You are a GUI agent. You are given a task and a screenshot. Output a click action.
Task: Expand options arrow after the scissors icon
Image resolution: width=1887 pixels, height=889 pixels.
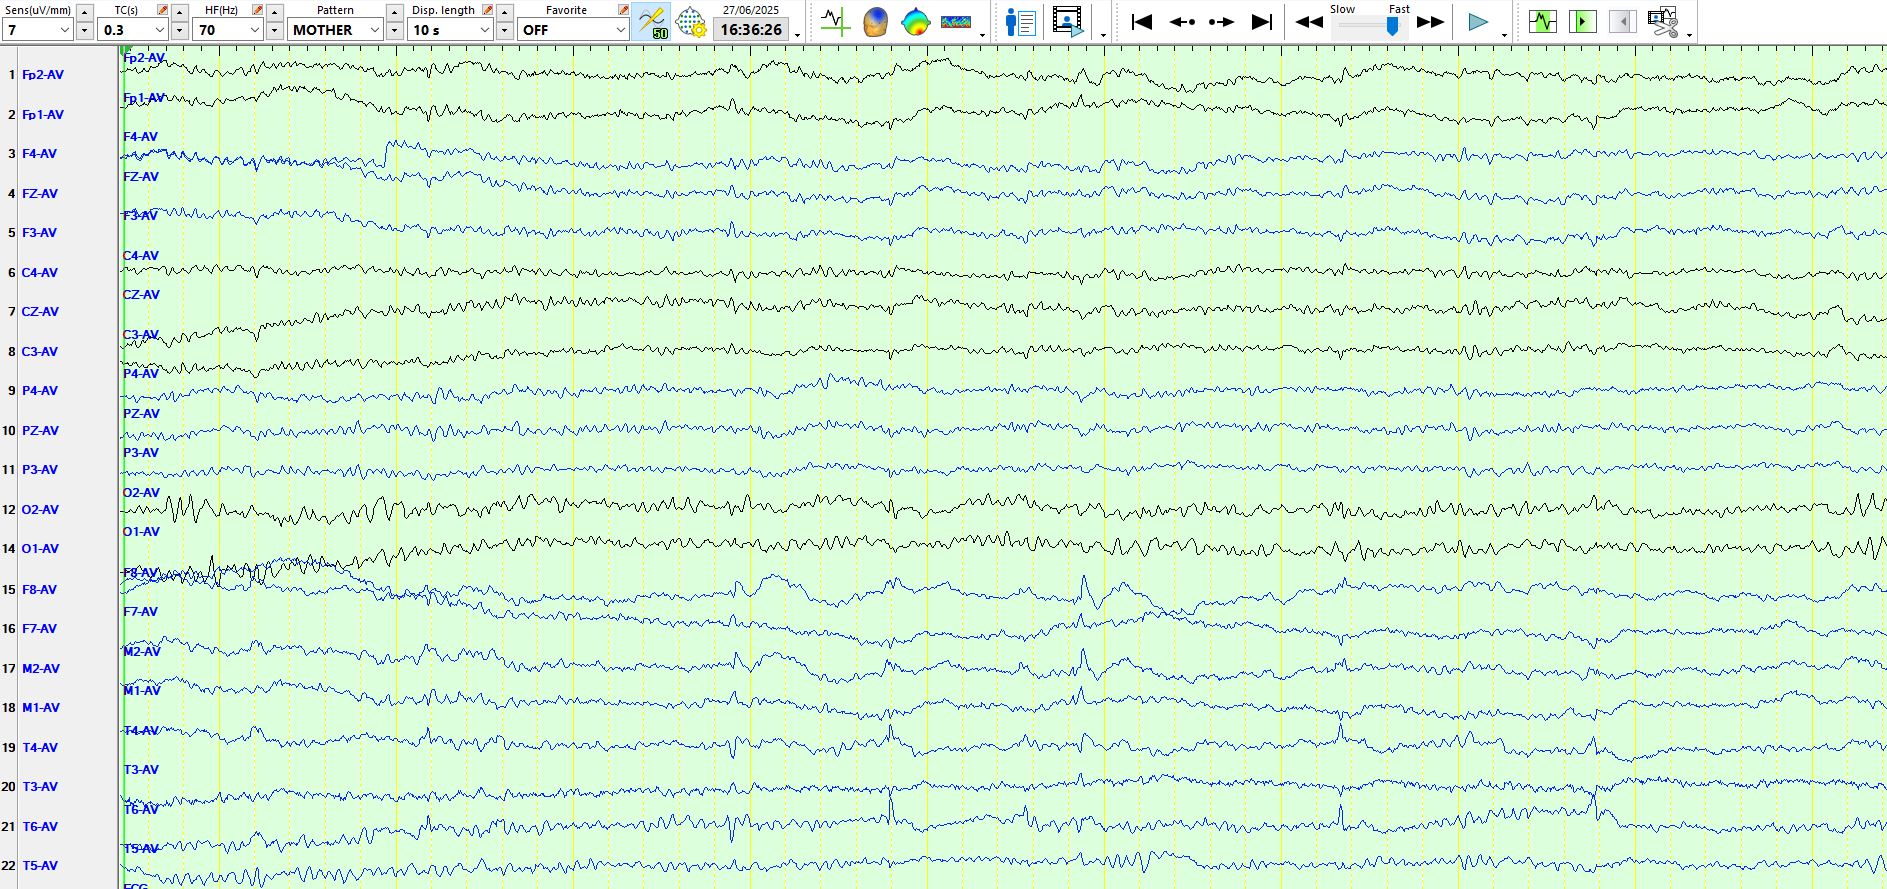tap(1689, 36)
